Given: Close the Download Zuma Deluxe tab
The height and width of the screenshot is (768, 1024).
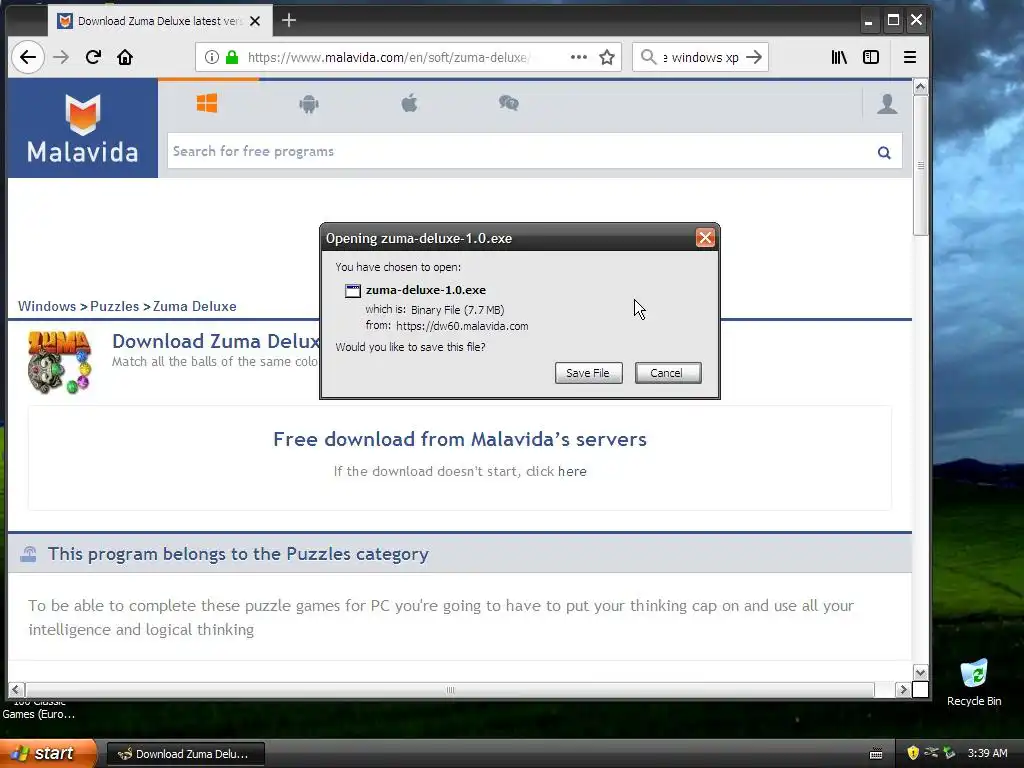Looking at the screenshot, I should [x=255, y=21].
